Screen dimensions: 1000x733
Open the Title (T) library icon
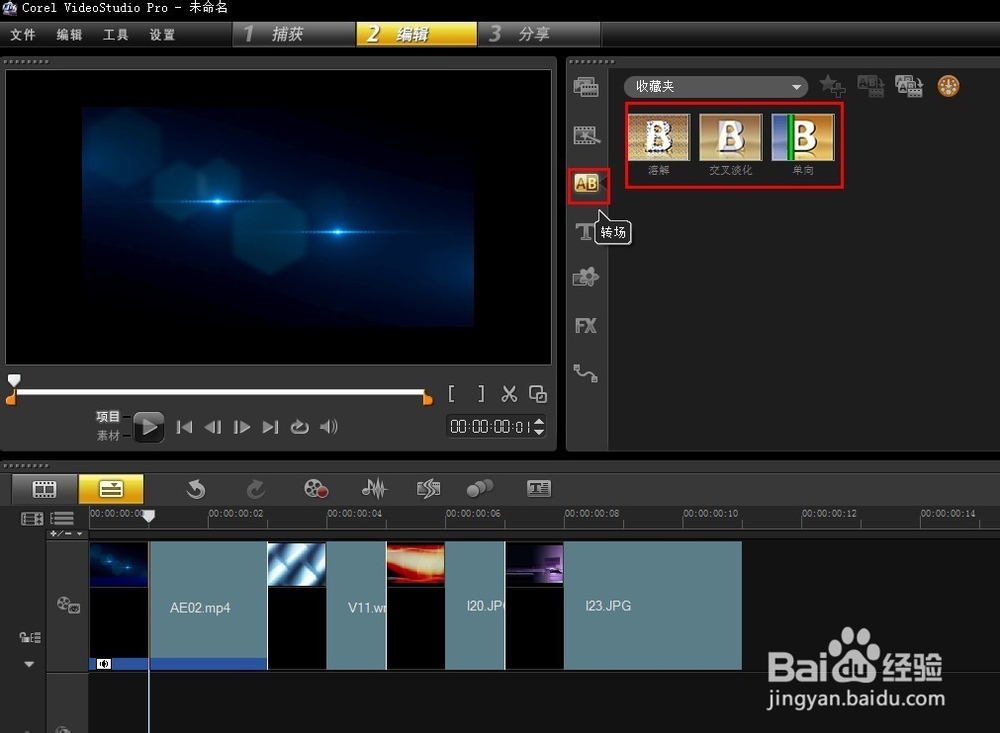tap(584, 231)
